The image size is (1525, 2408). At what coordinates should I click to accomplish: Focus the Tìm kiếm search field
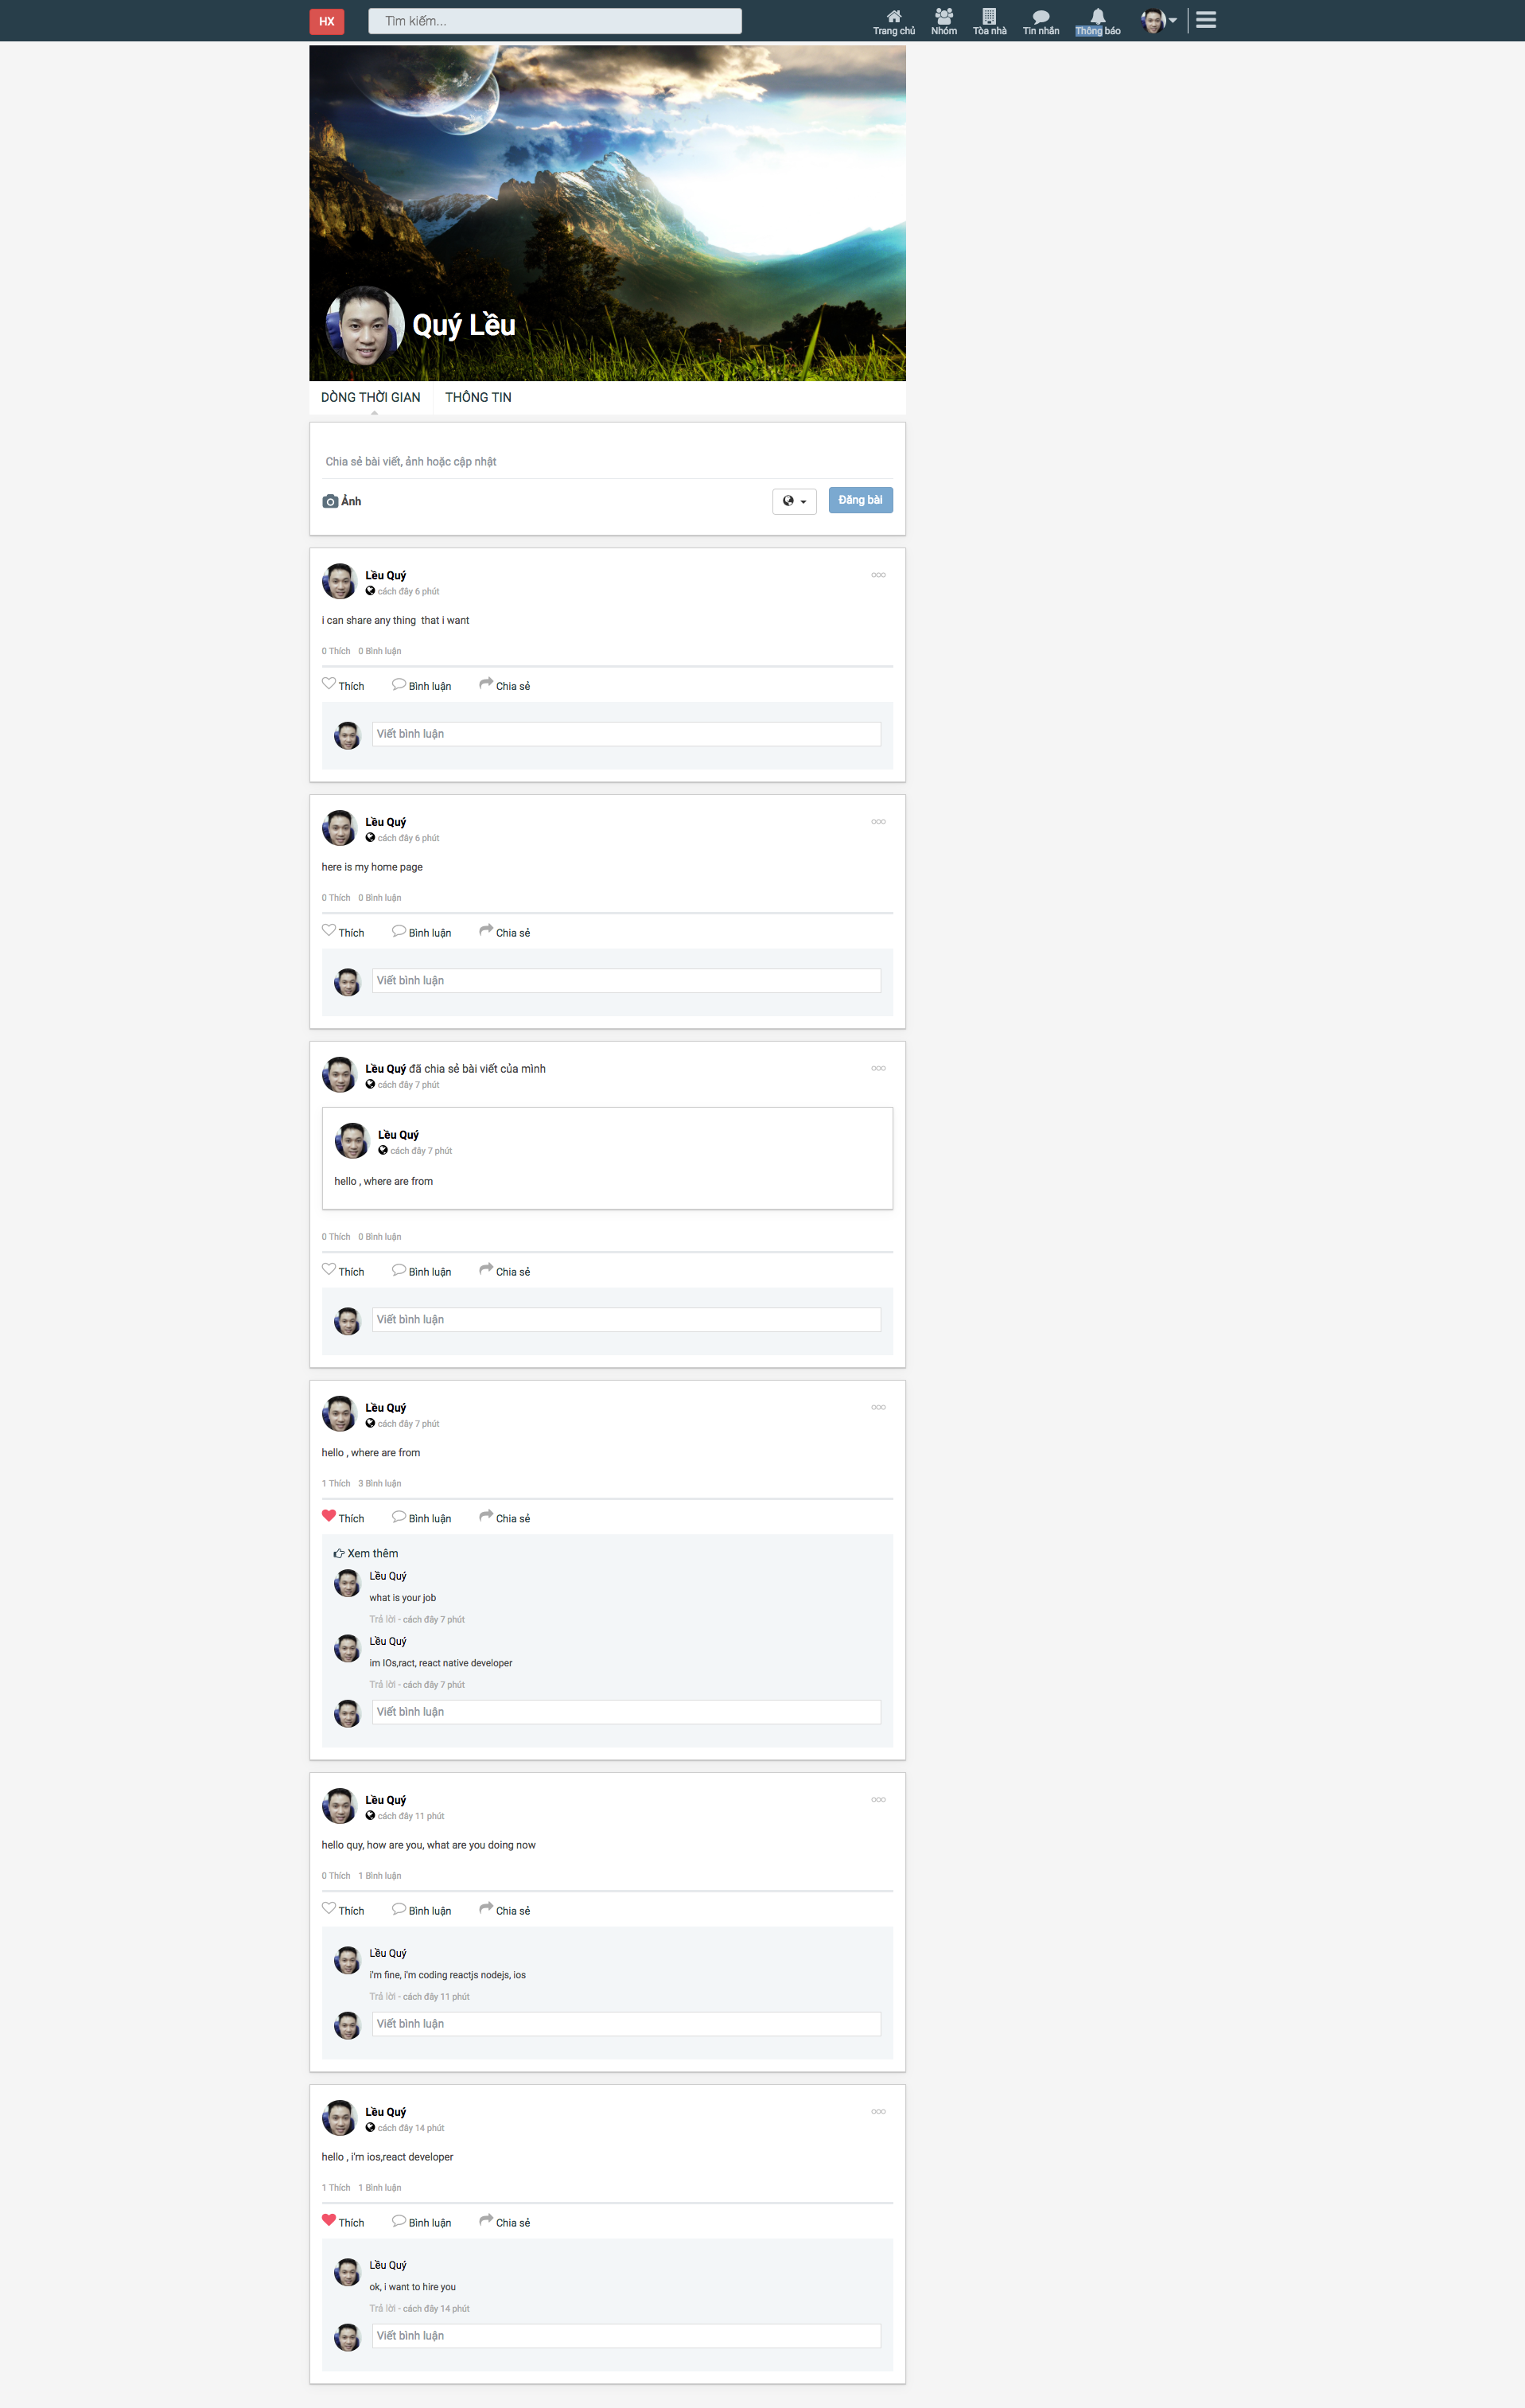555,21
